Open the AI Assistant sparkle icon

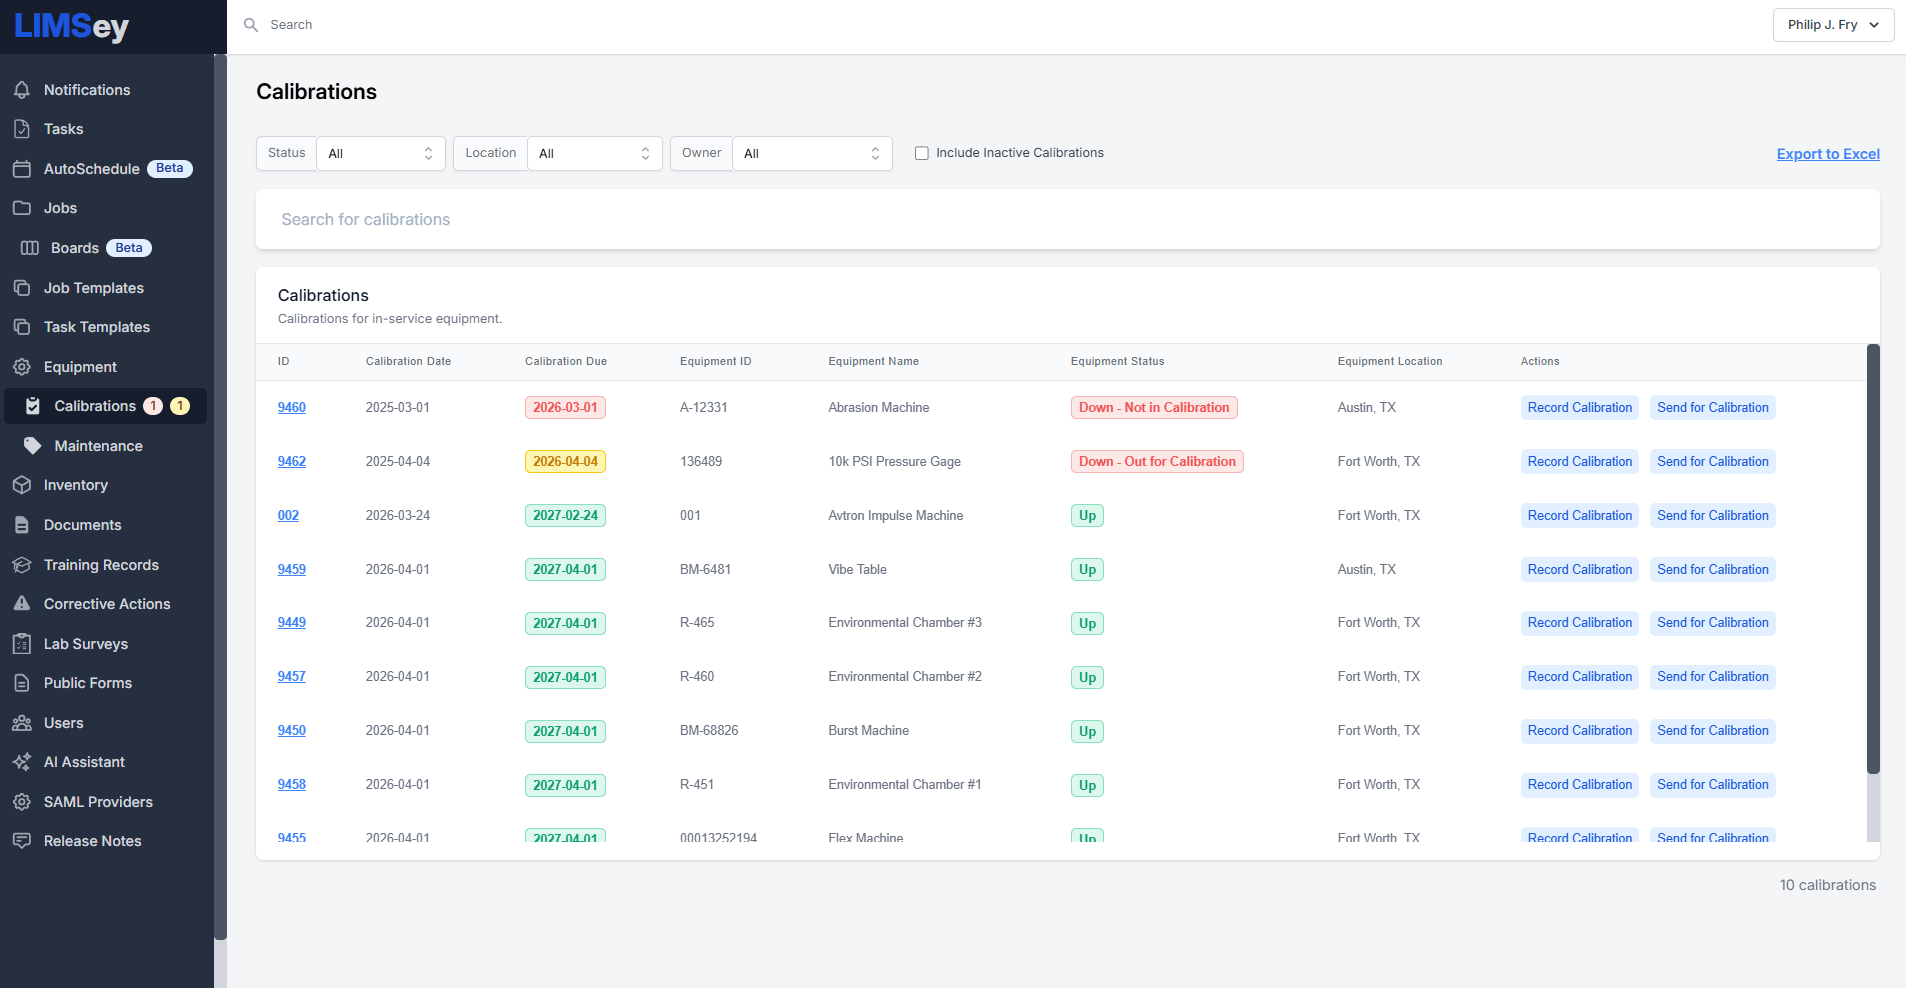[22, 762]
